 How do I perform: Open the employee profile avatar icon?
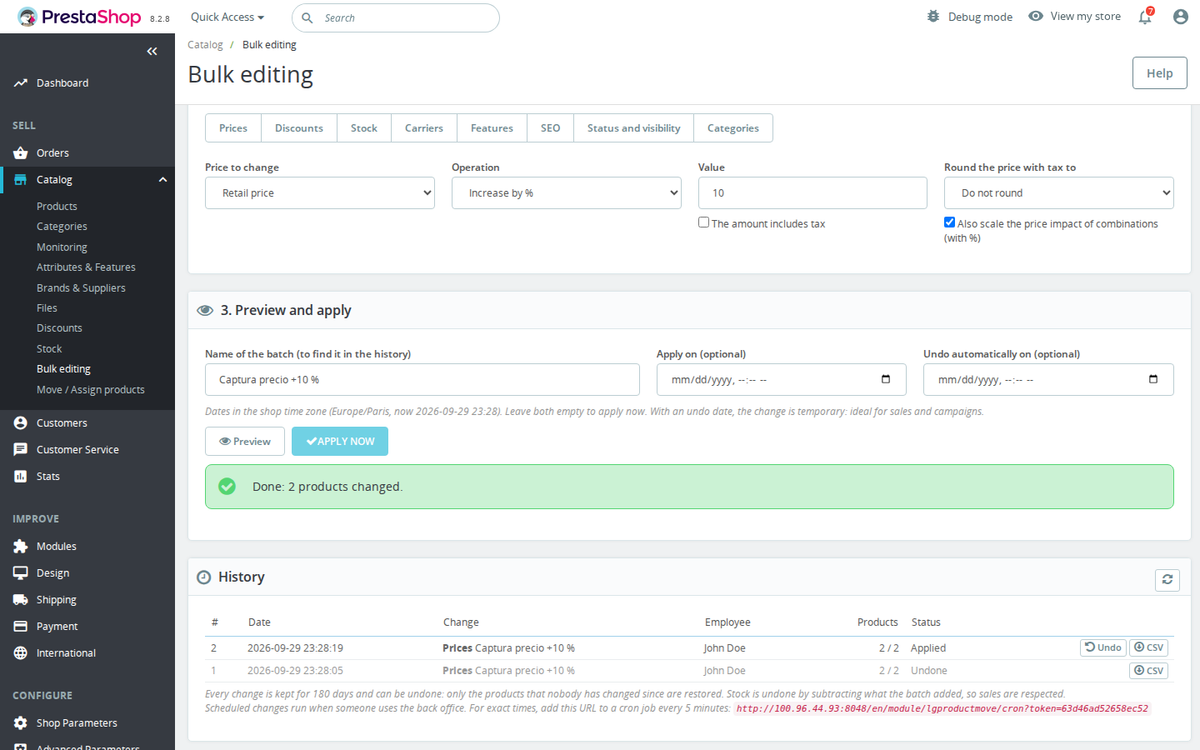coord(1179,17)
